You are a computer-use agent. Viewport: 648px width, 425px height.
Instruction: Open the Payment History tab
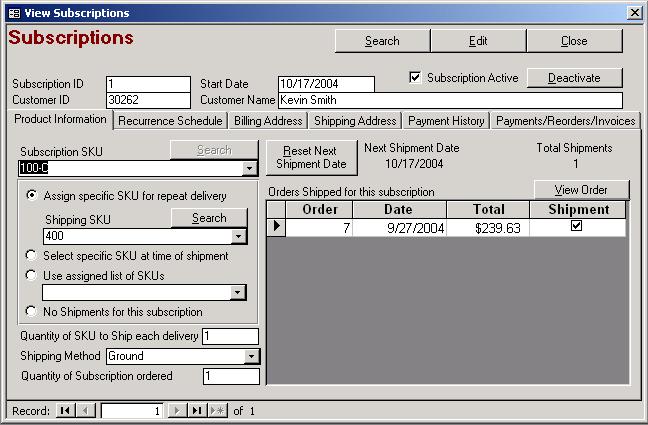coord(448,121)
